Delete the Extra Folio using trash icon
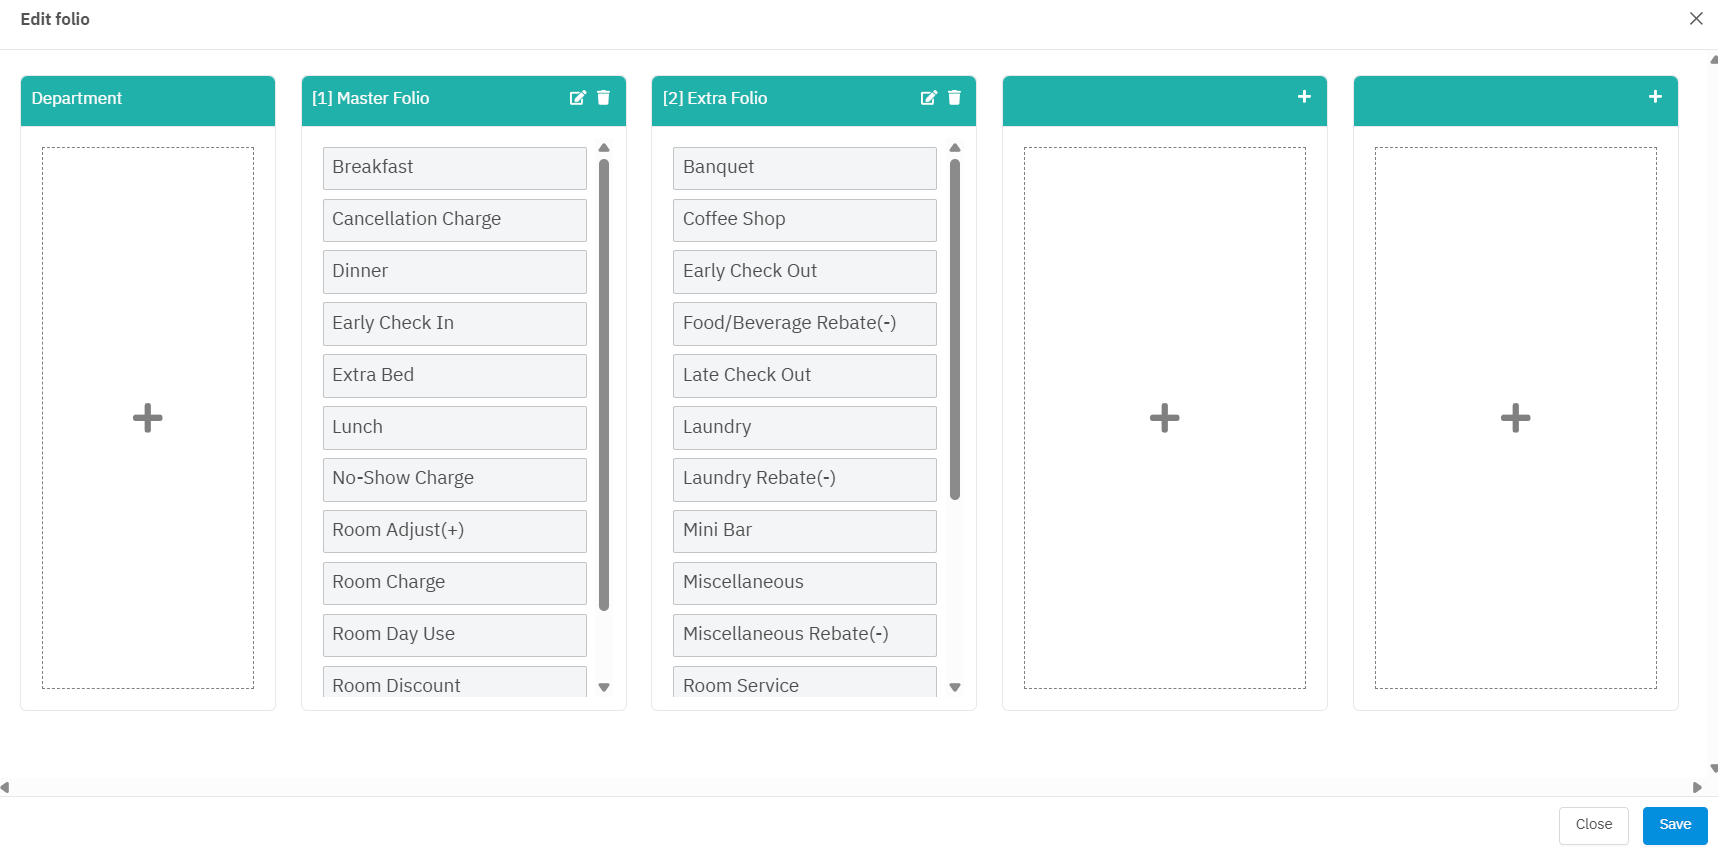1718x854 pixels. [x=954, y=98]
